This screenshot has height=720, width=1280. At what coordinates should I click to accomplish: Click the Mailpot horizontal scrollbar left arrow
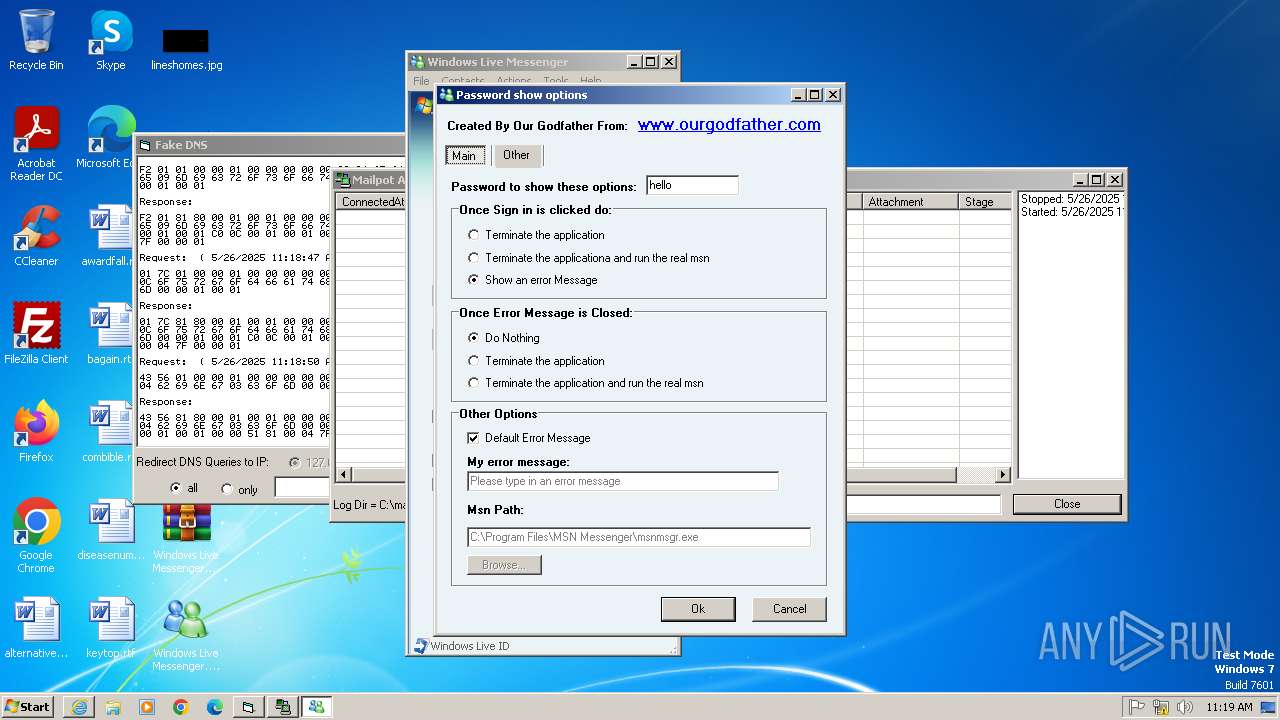344,475
